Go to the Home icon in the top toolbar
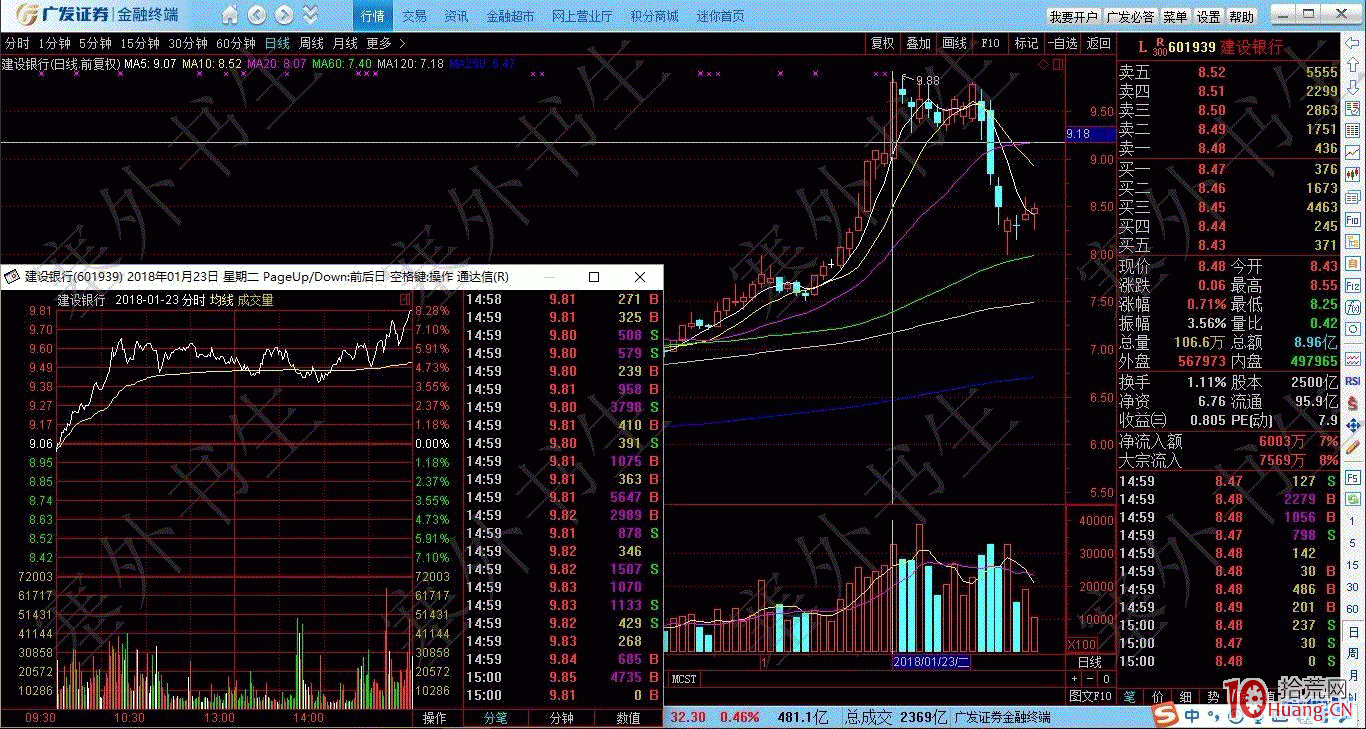The height and width of the screenshot is (729, 1366). [x=230, y=15]
